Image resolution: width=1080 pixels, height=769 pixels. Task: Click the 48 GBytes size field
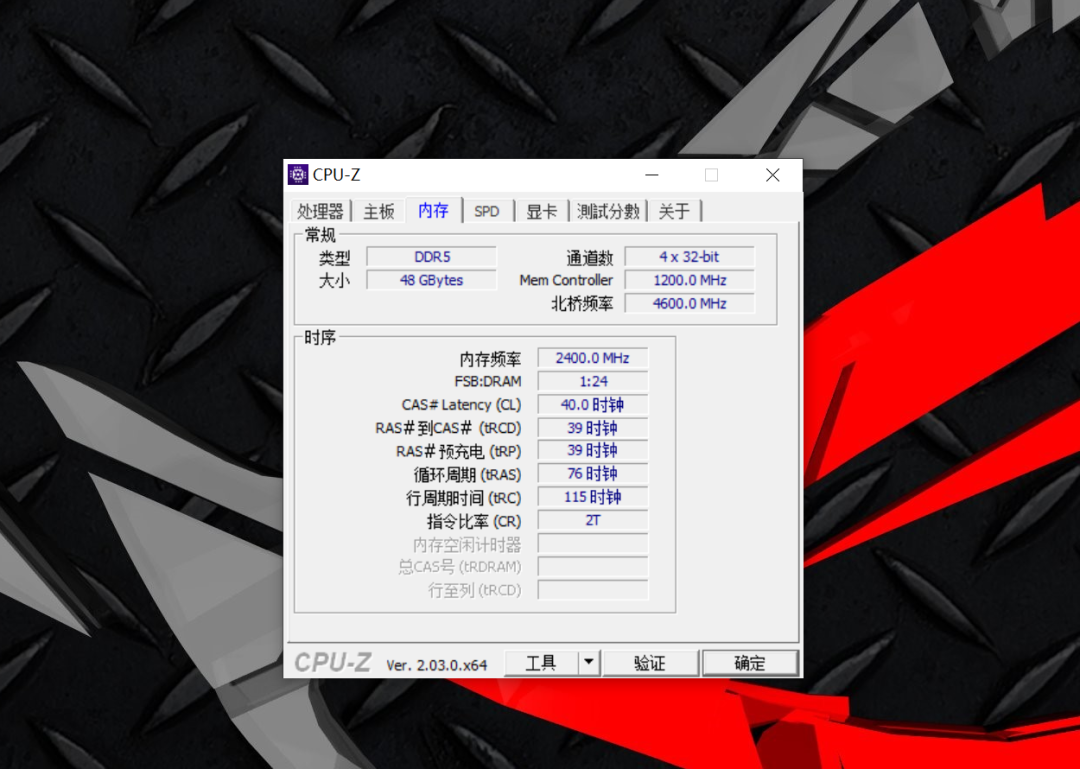432,280
